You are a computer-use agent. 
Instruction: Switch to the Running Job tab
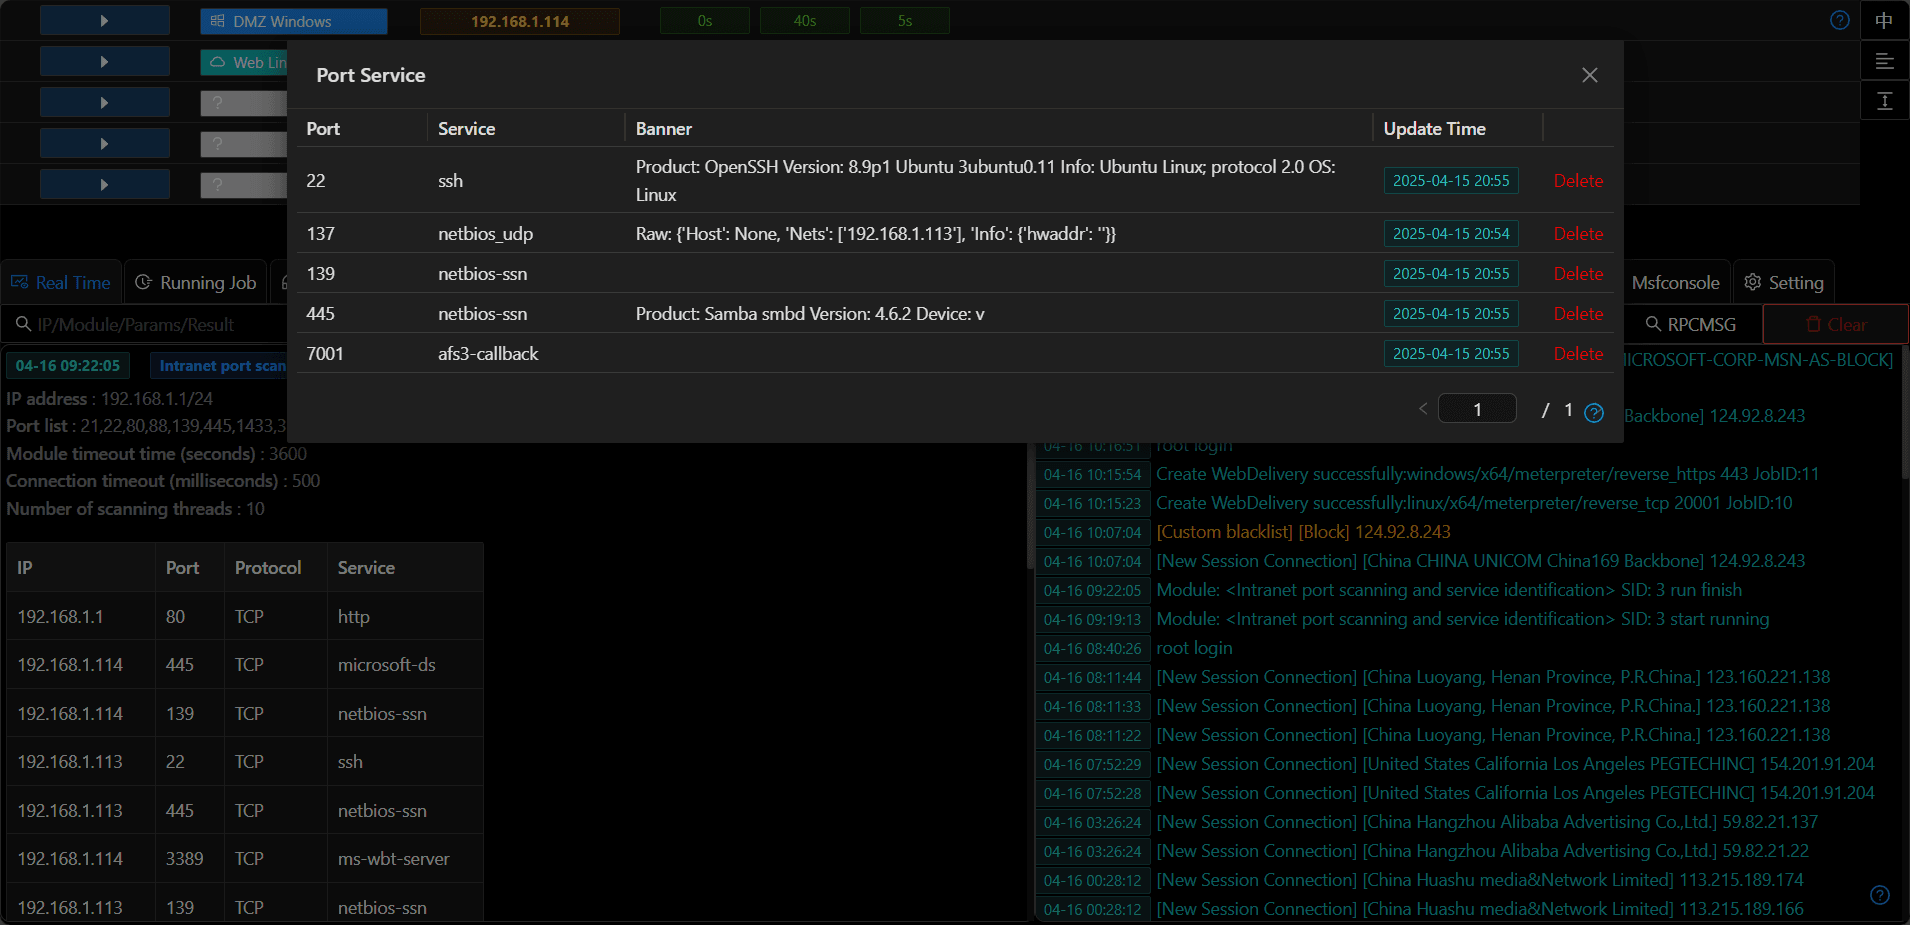[196, 283]
